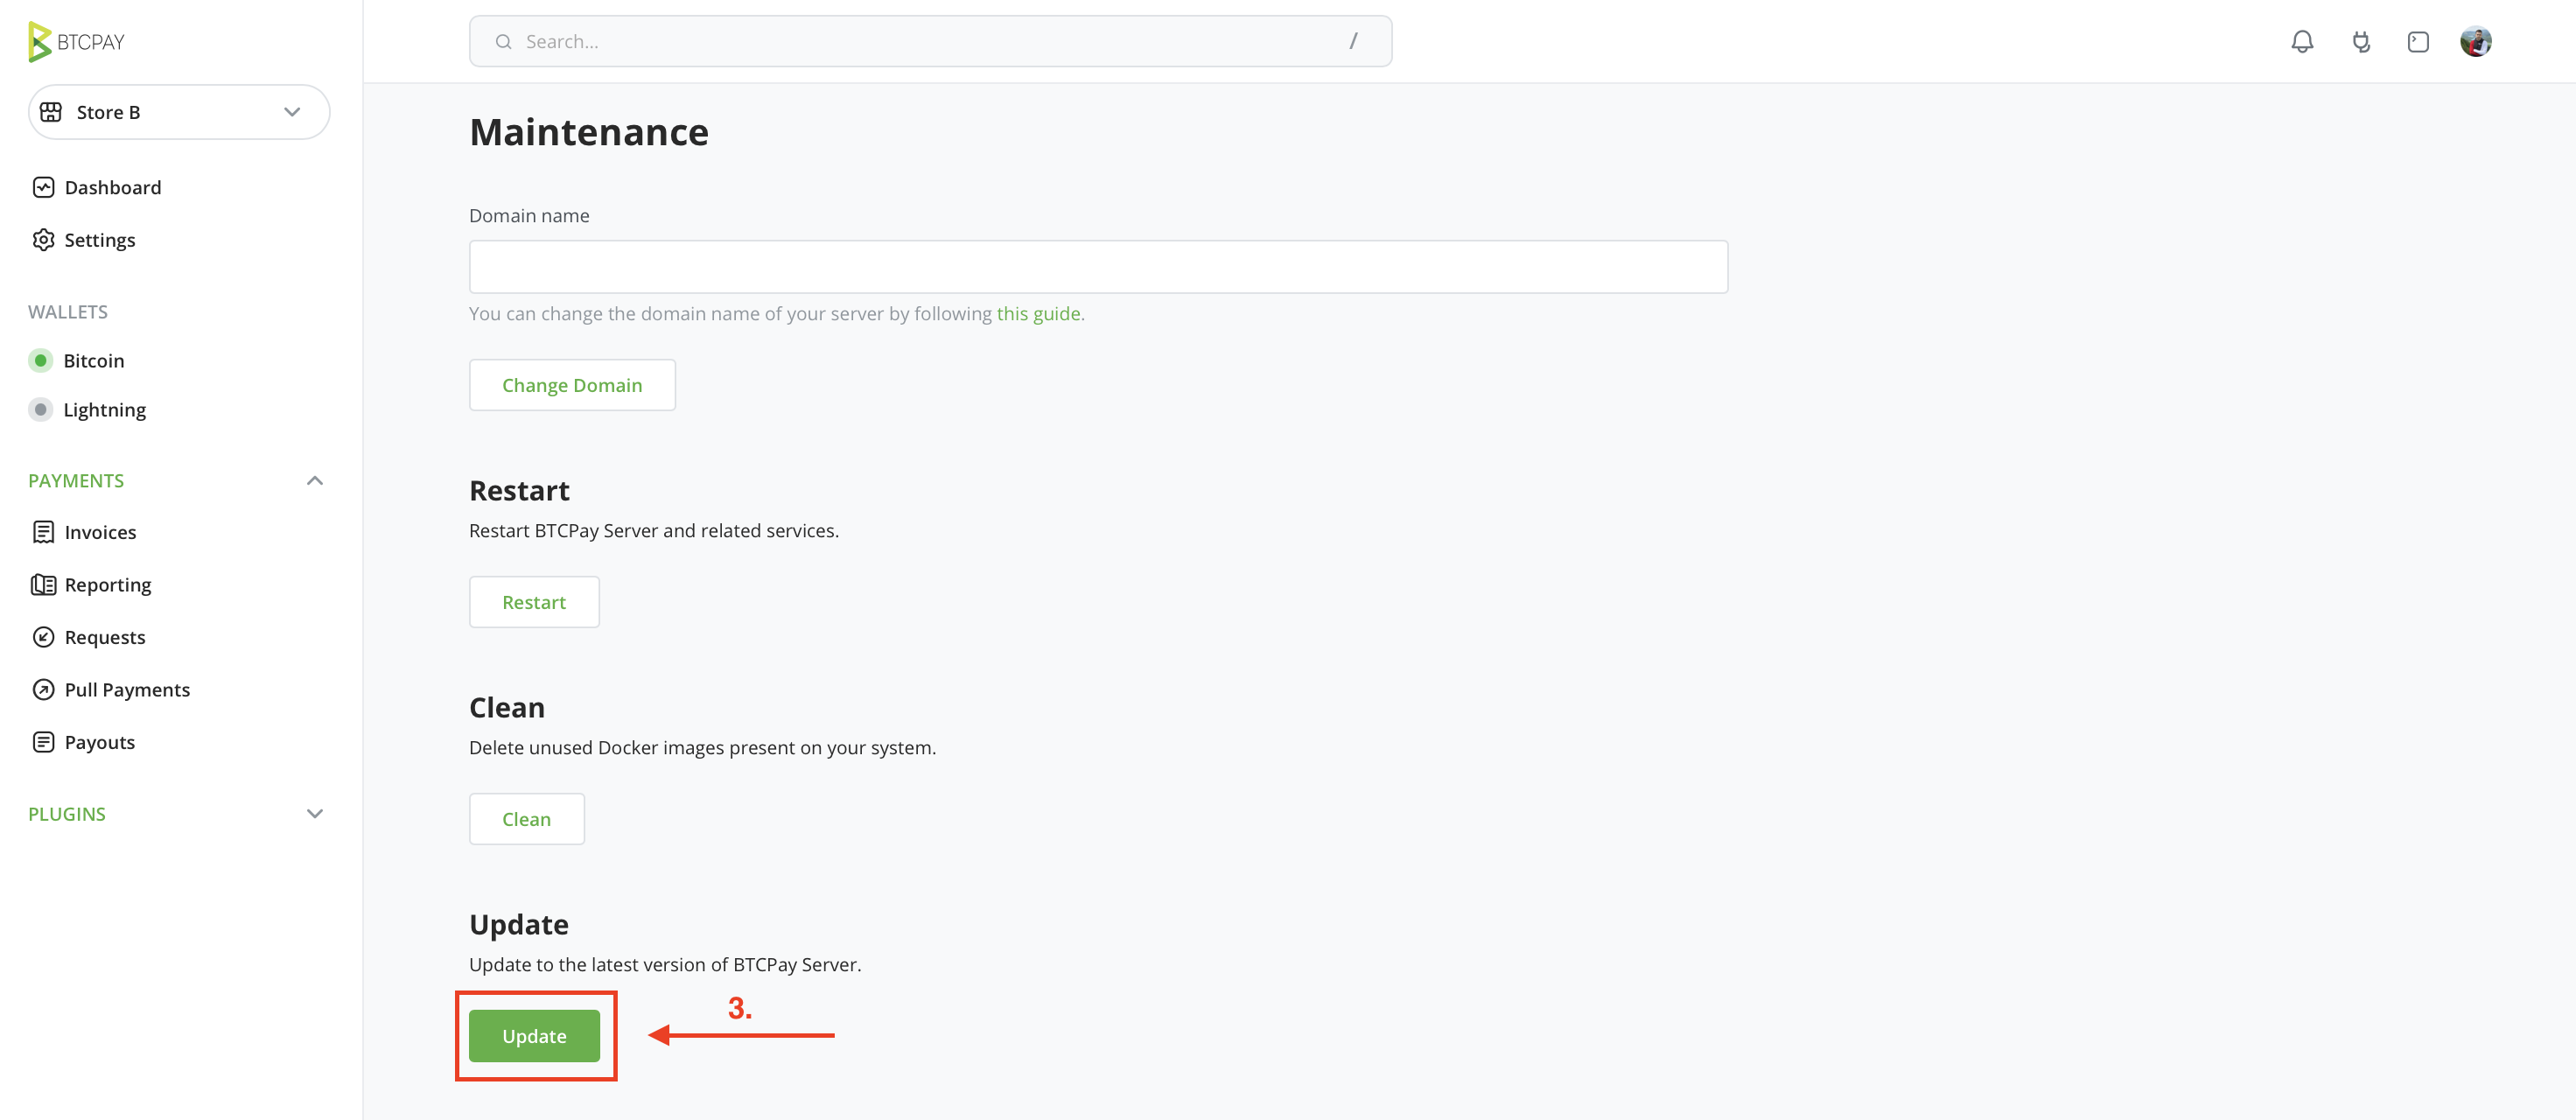Focus the Domain name input
Screen dimensions: 2576x1120
coord(1098,266)
